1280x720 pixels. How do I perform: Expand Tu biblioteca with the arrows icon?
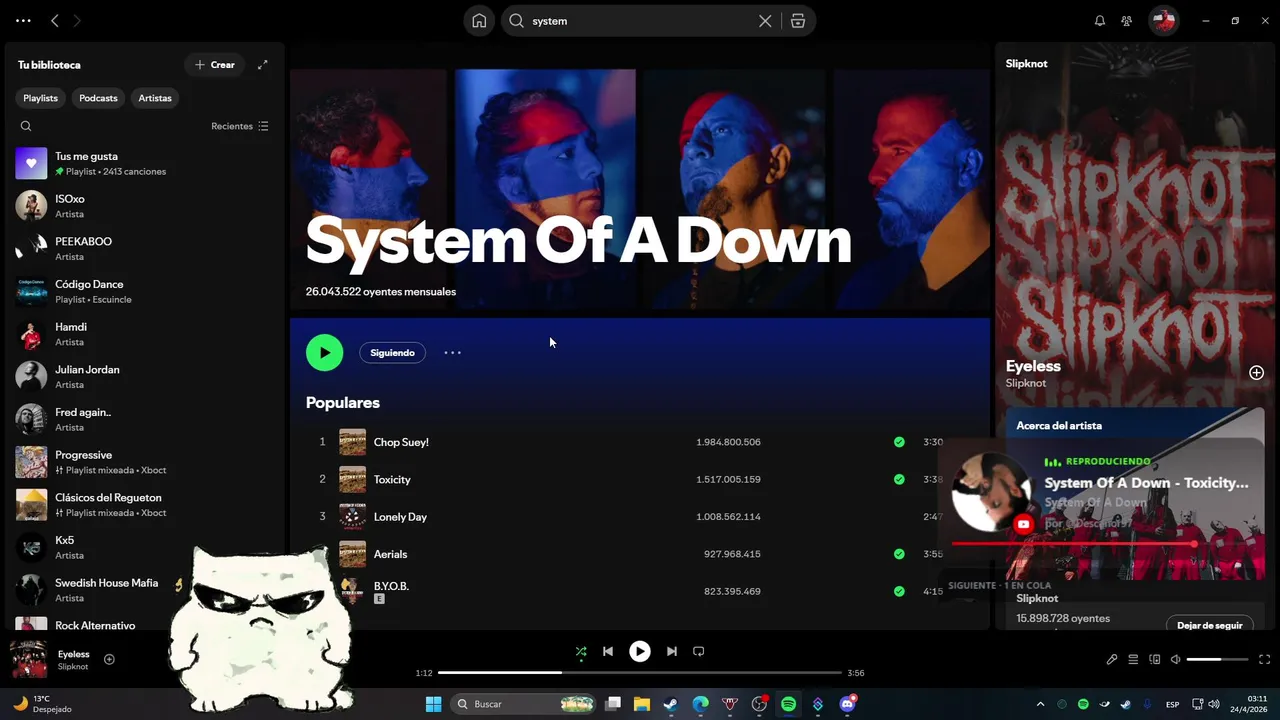click(x=263, y=65)
